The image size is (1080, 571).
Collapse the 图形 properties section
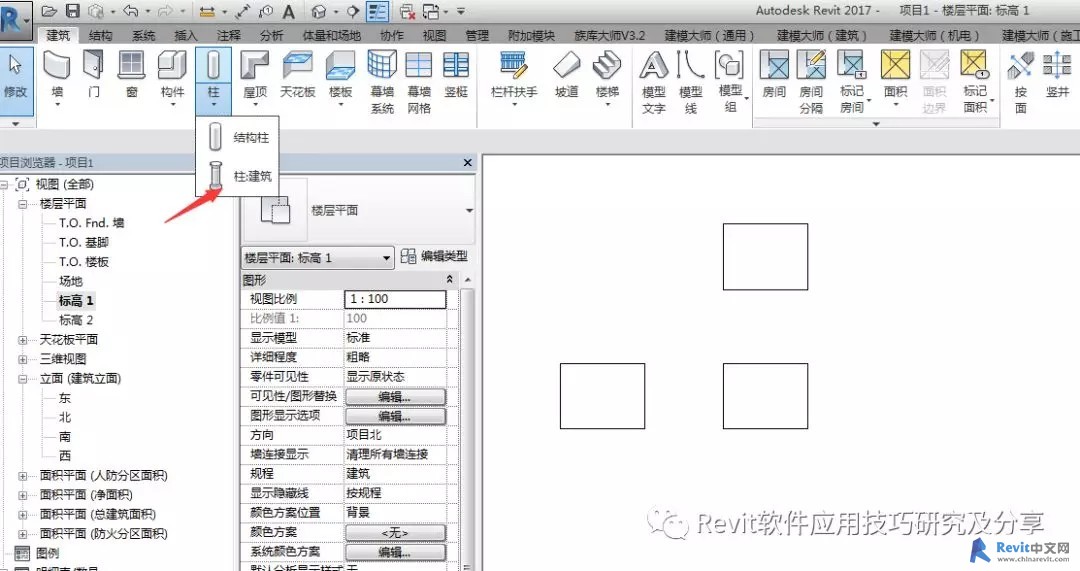[450, 279]
